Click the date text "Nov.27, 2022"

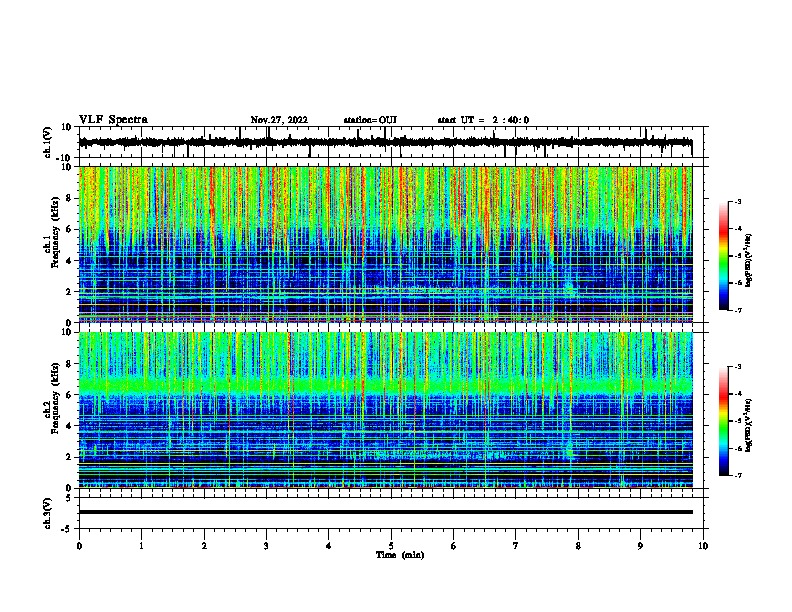click(279, 120)
